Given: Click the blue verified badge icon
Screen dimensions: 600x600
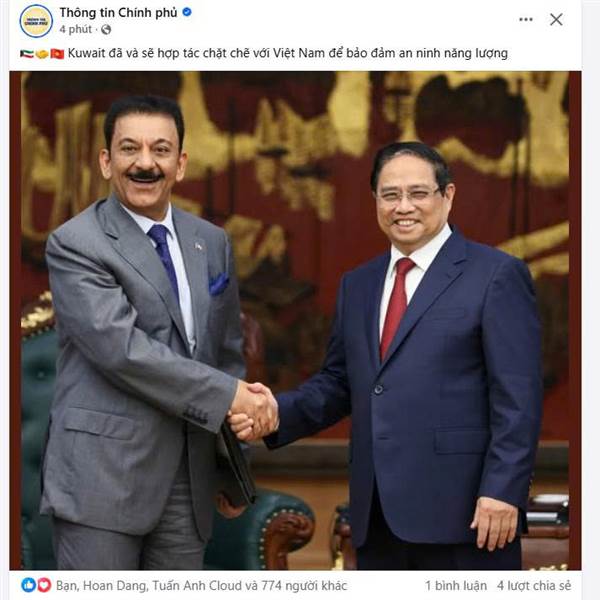Looking at the screenshot, I should pyautogui.click(x=187, y=12).
